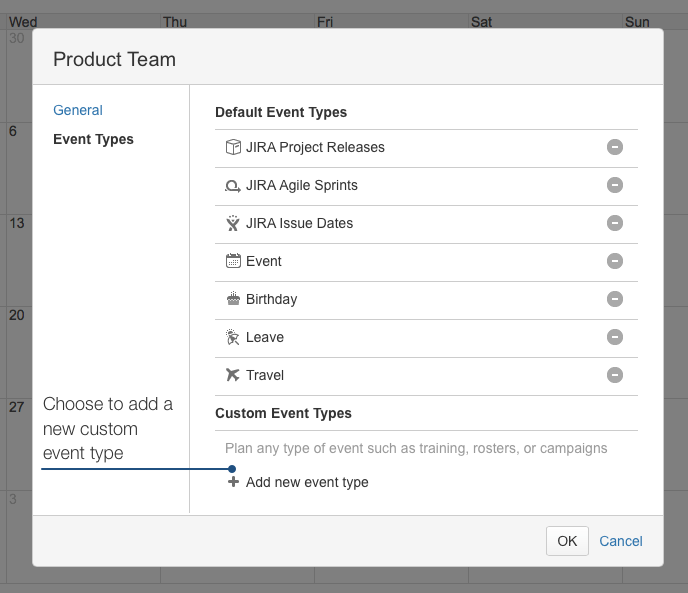Disable the Travel event type

coord(615,375)
